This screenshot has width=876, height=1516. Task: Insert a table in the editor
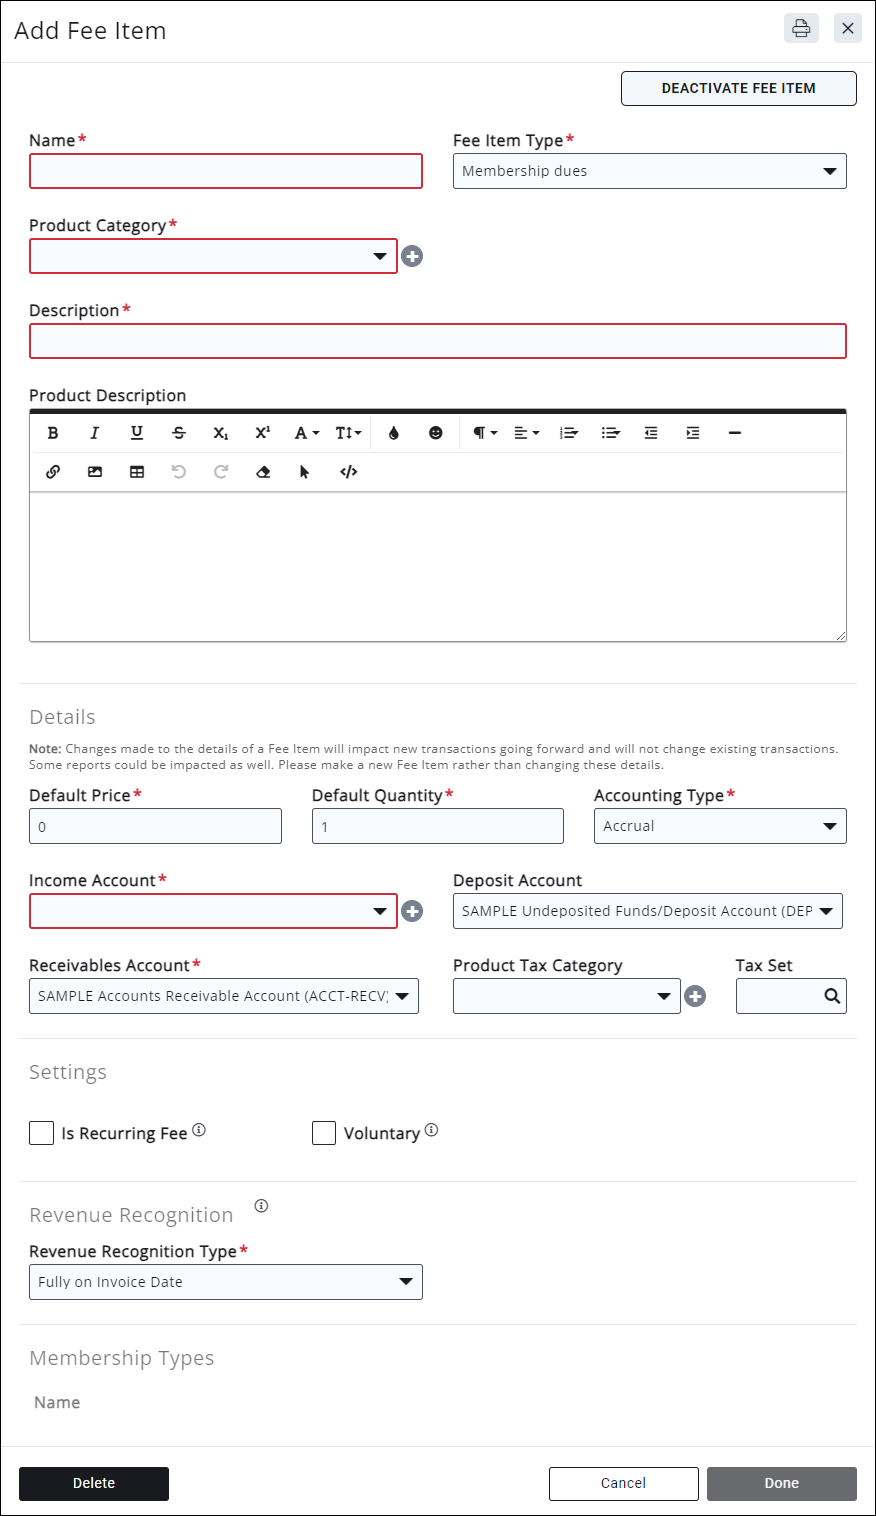click(x=137, y=472)
